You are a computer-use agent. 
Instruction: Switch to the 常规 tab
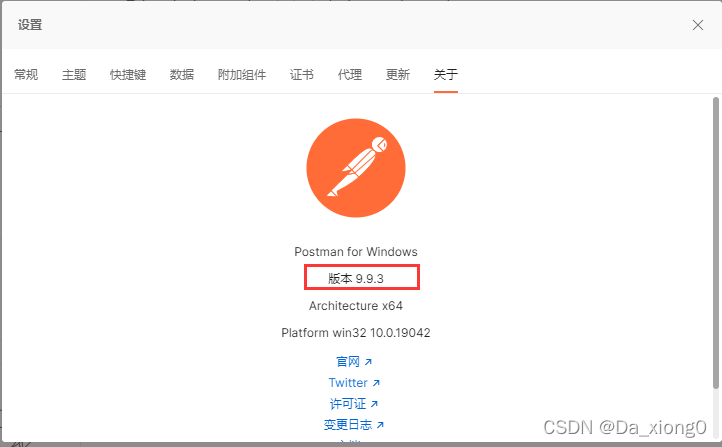[26, 75]
